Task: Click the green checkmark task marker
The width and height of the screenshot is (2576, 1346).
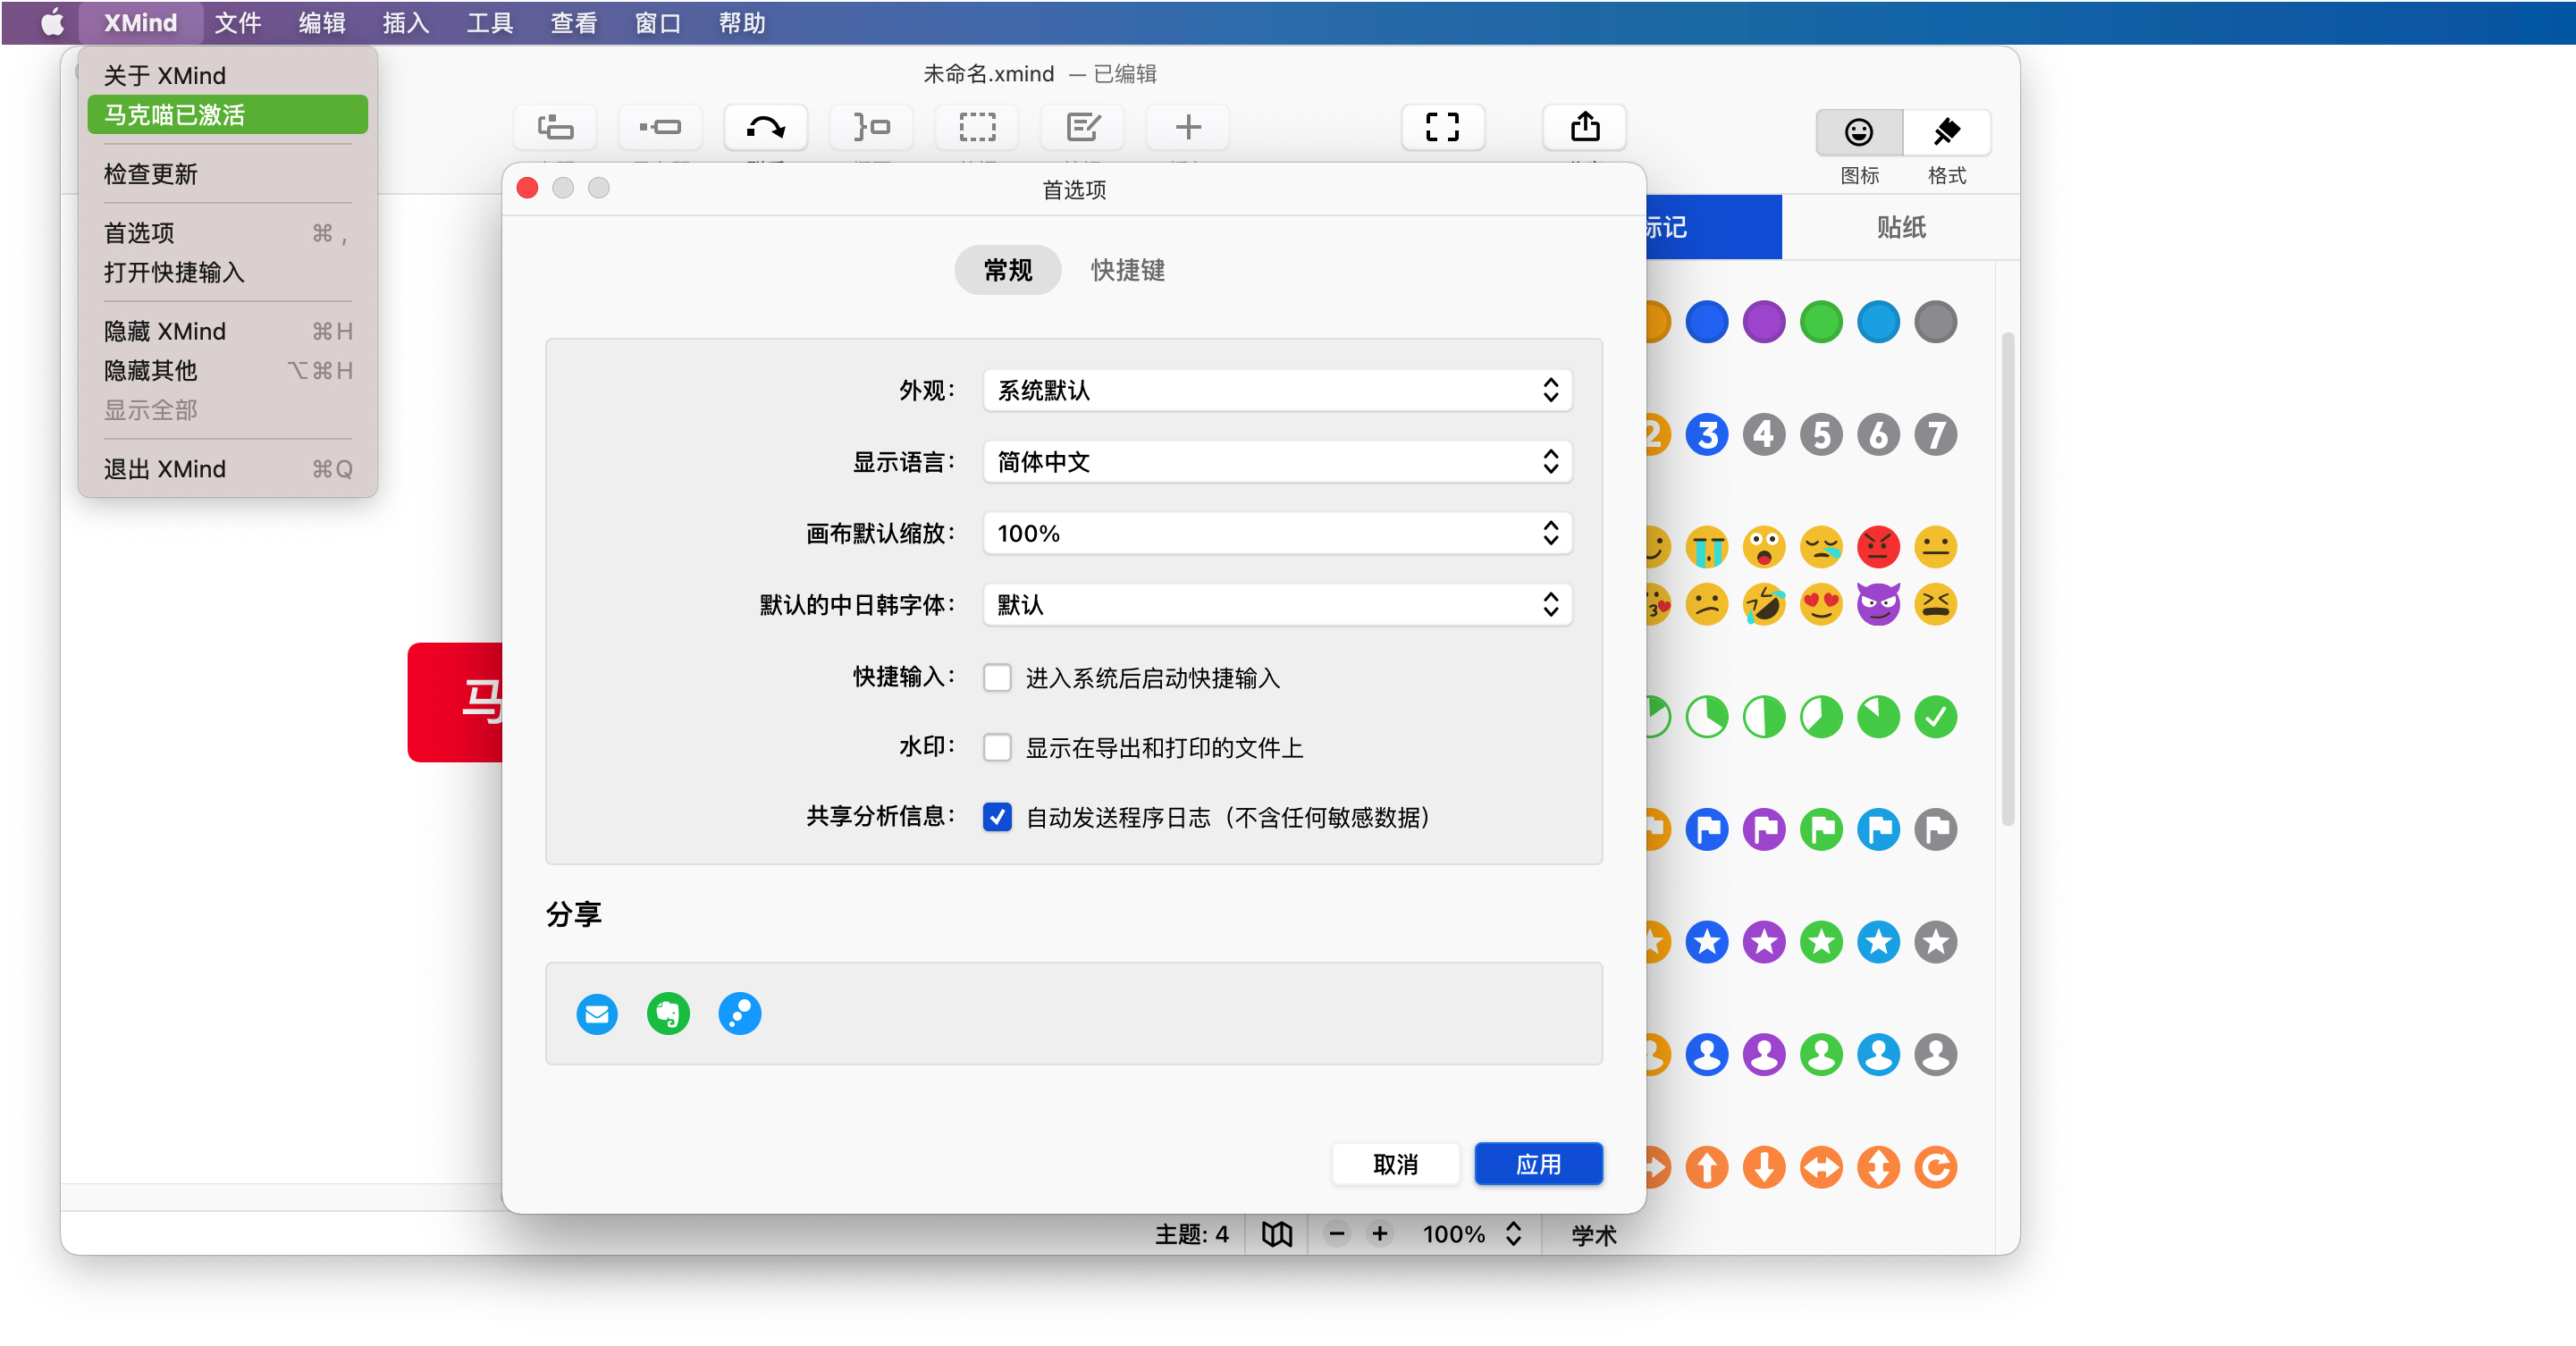Action: [1935, 716]
